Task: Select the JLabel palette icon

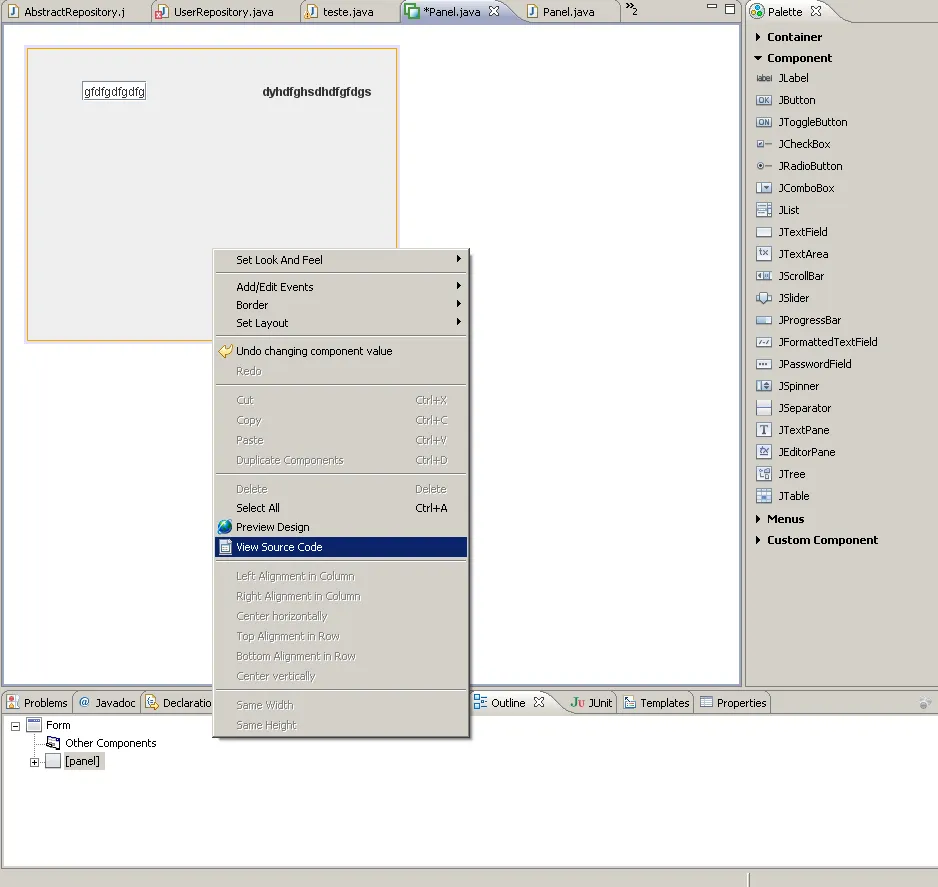Action: coord(764,78)
